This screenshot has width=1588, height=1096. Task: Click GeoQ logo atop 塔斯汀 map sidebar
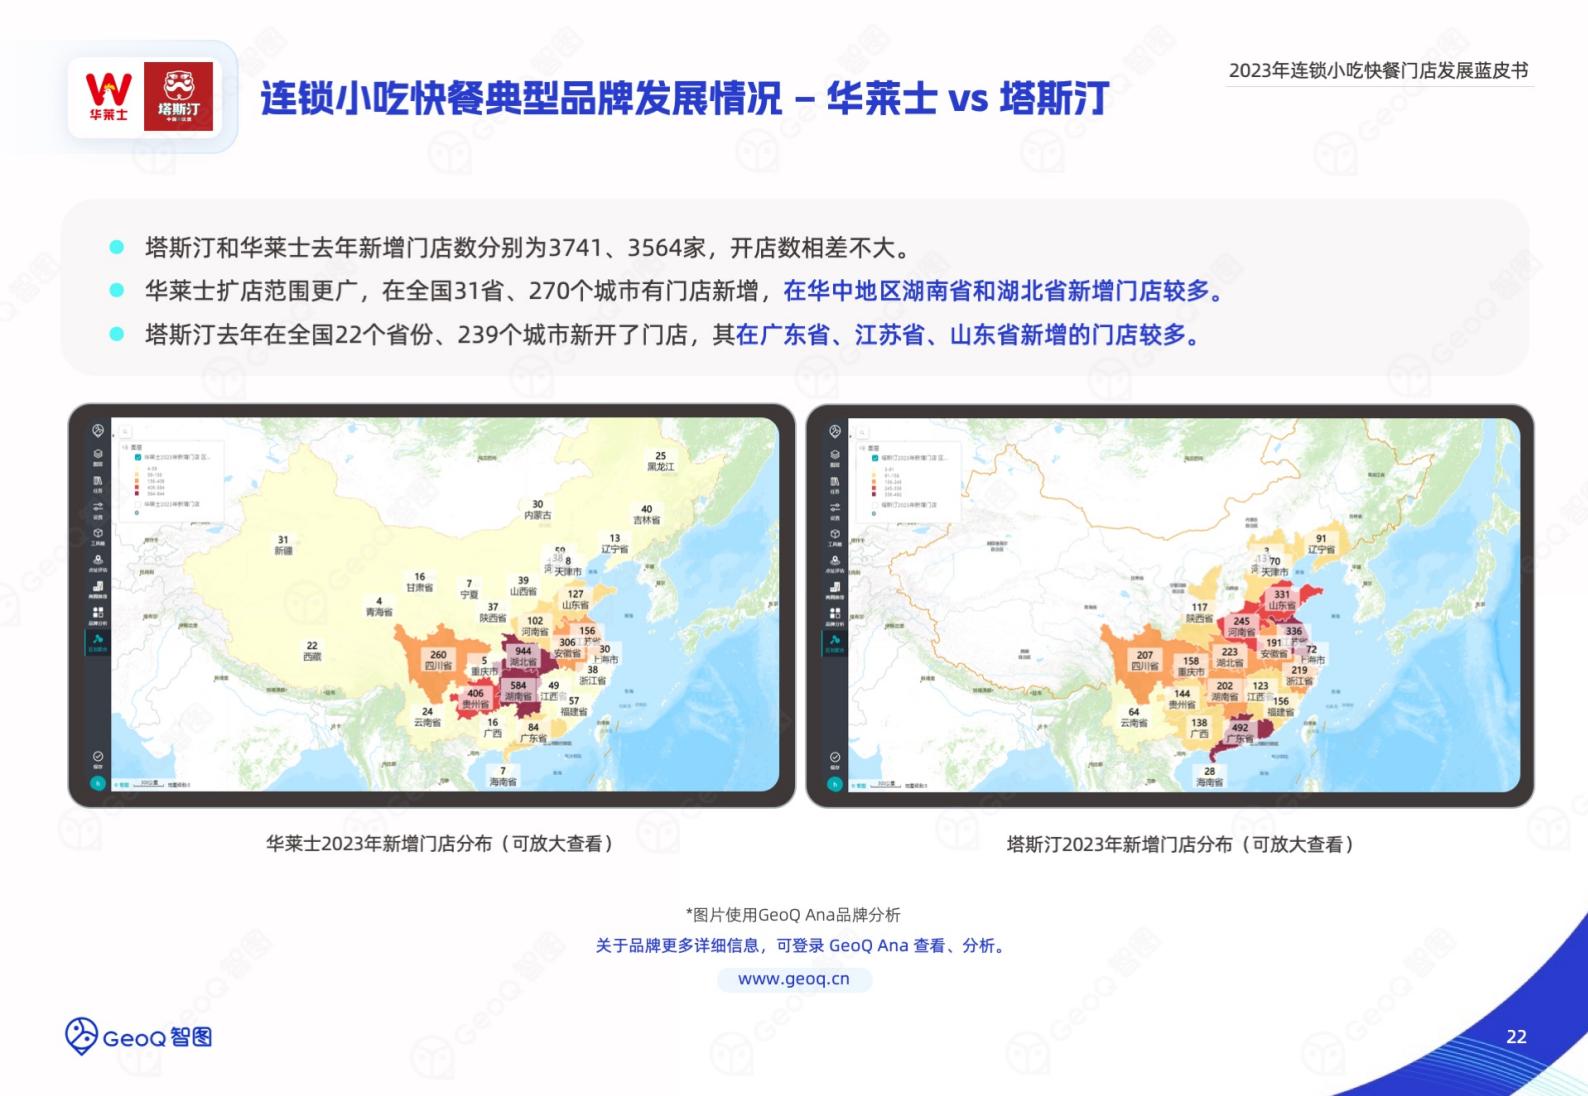tap(835, 431)
